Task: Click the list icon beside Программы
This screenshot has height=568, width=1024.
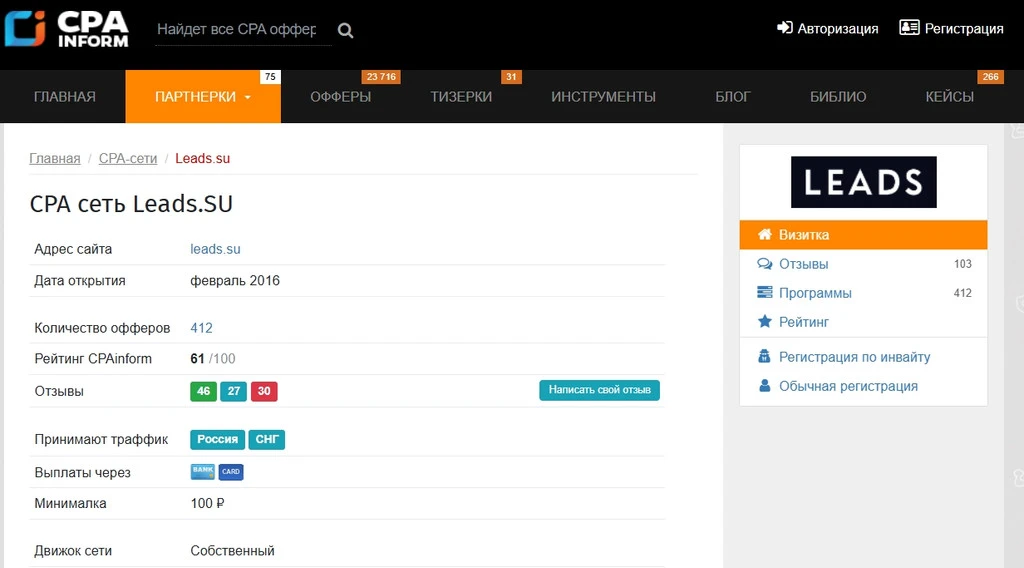Action: coord(764,292)
